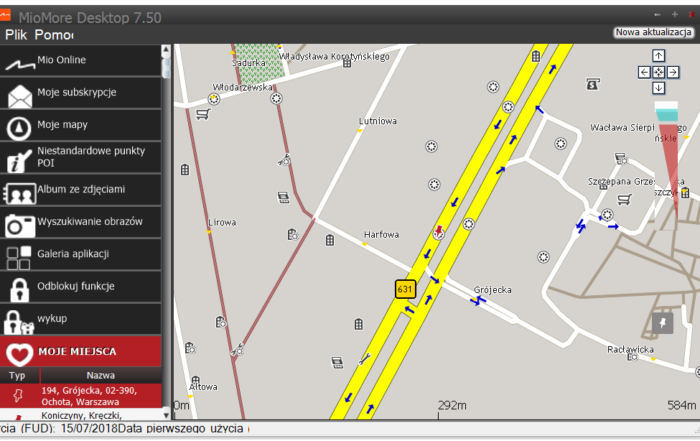
Task: Click the Nowa aktualizacja button
Action: point(654,32)
